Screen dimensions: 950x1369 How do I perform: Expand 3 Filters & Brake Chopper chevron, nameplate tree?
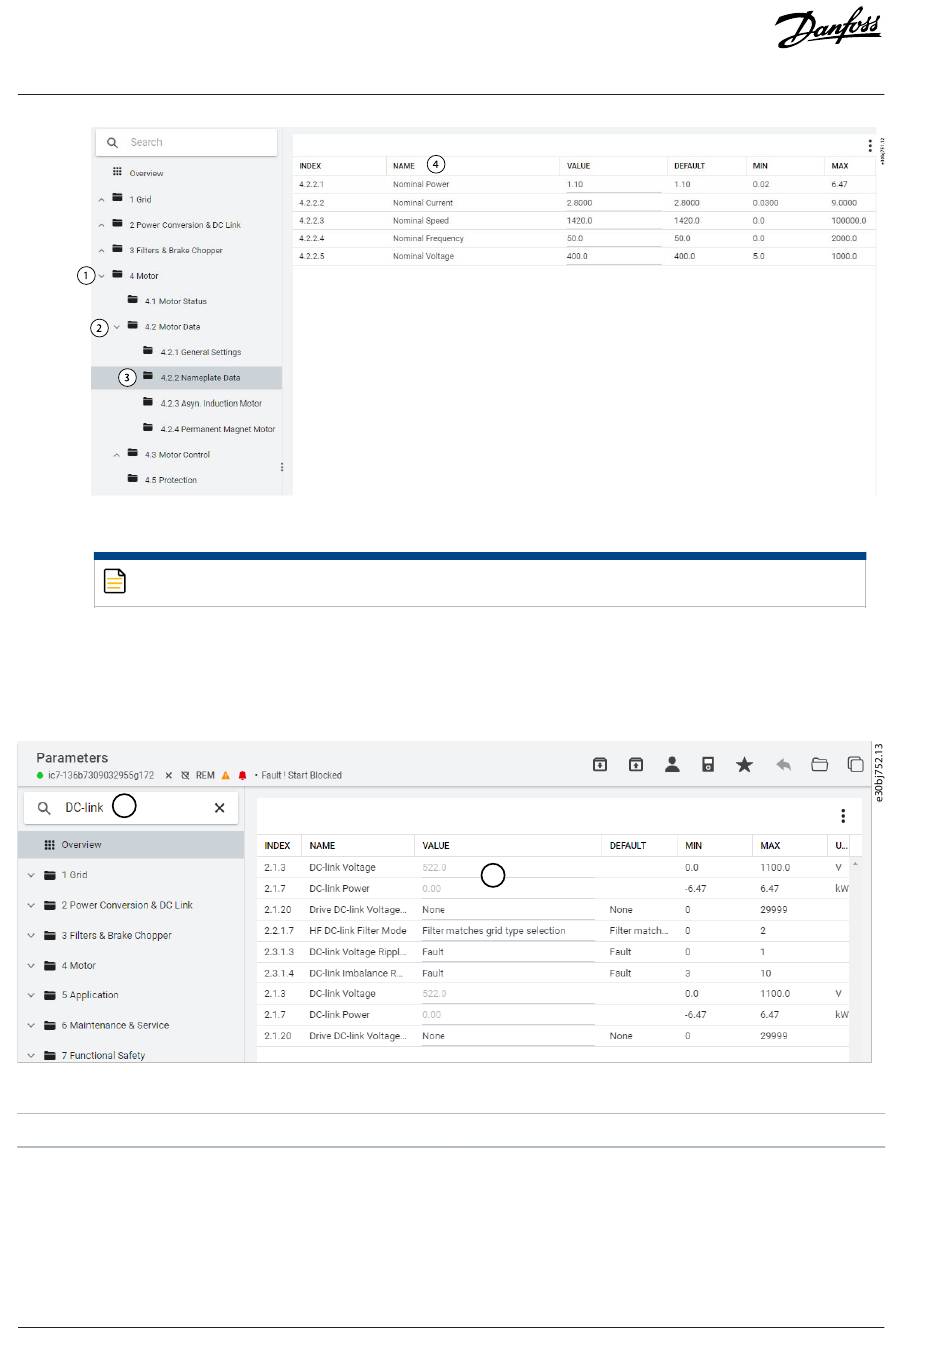coord(102,251)
